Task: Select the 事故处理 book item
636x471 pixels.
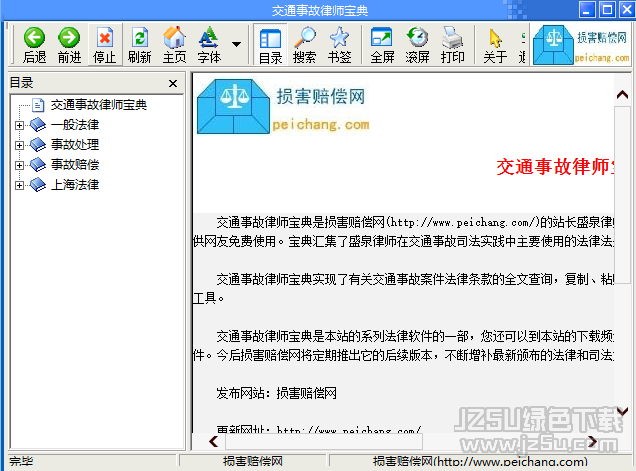Action: [75, 145]
